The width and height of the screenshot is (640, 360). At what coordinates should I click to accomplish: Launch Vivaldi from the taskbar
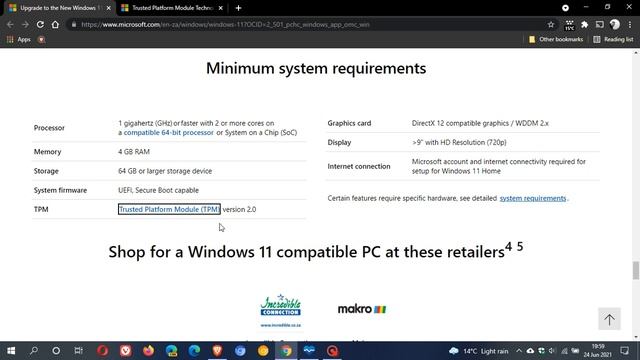[125, 351]
